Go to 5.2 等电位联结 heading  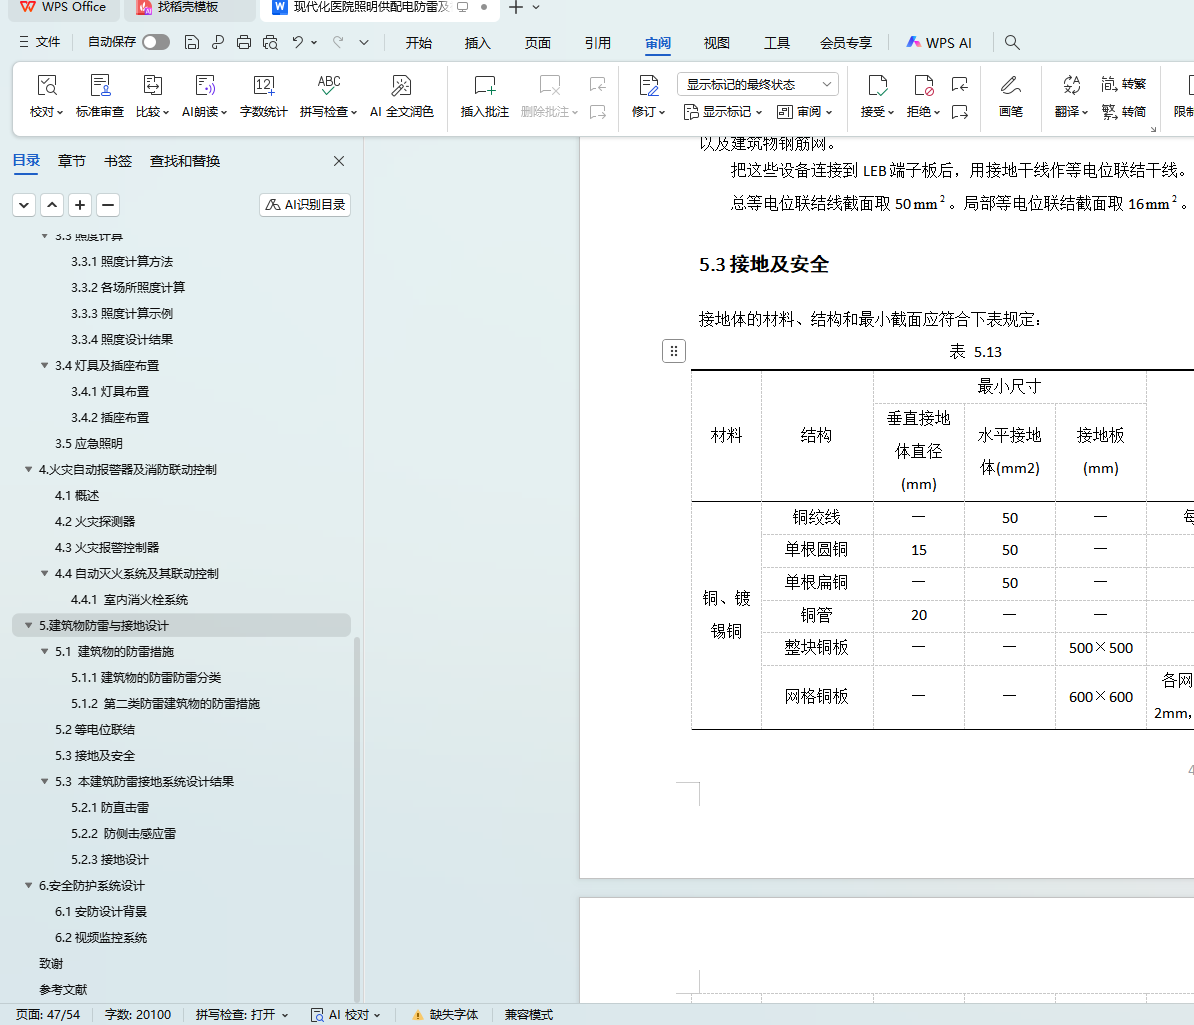tap(94, 730)
